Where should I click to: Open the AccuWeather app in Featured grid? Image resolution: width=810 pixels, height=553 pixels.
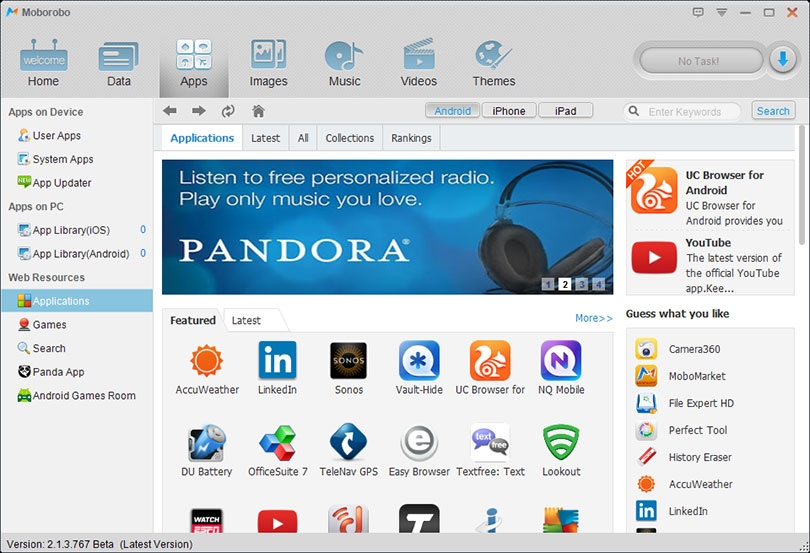click(207, 368)
